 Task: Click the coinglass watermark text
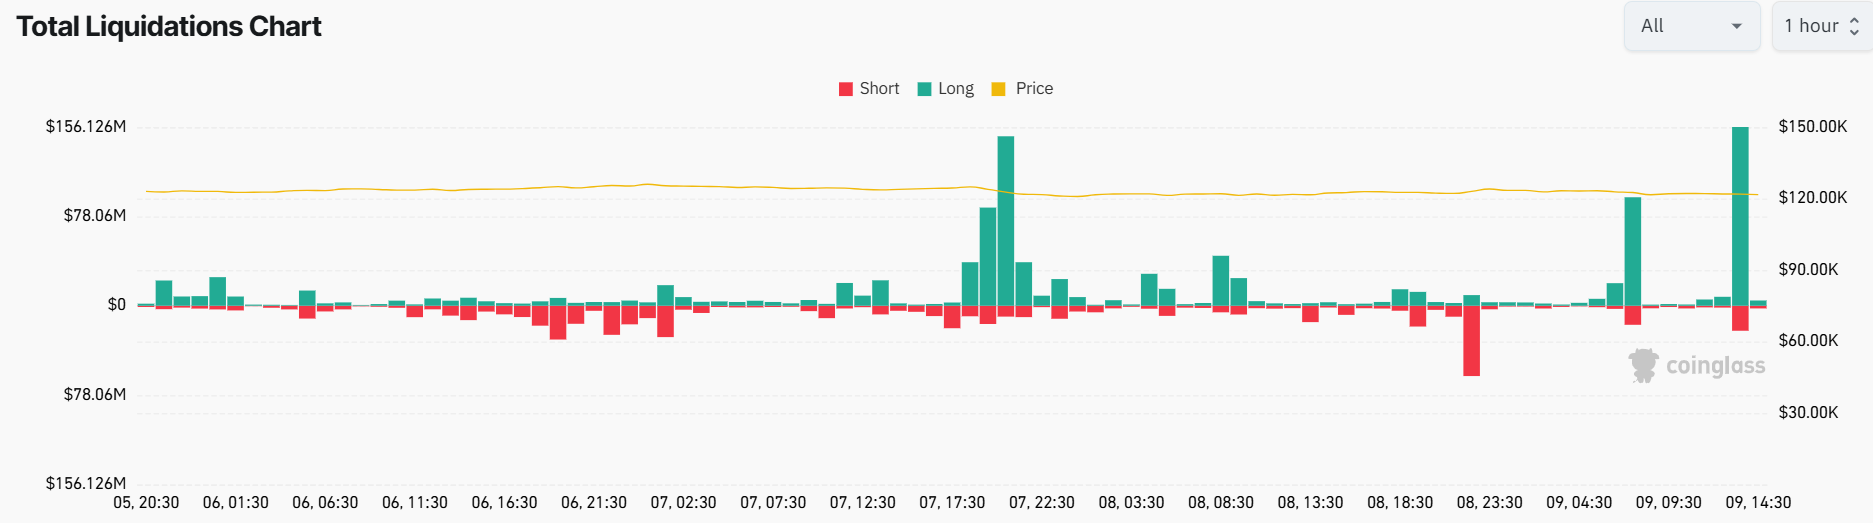[1715, 366]
